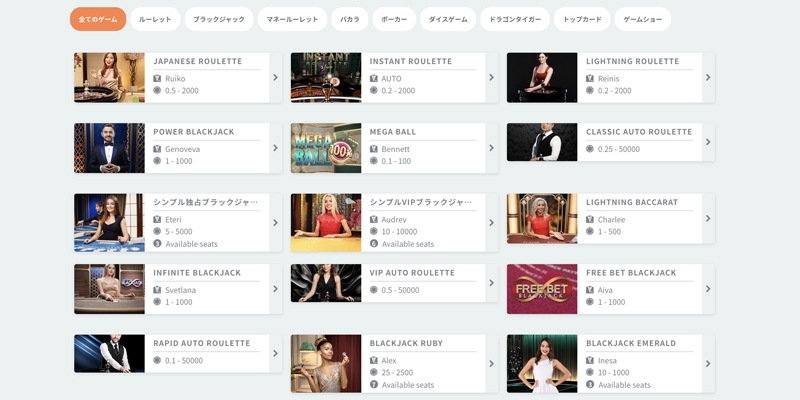This screenshot has height=400, width=800.
Task: Switch to the ルーレット category tab
Action: click(x=155, y=19)
